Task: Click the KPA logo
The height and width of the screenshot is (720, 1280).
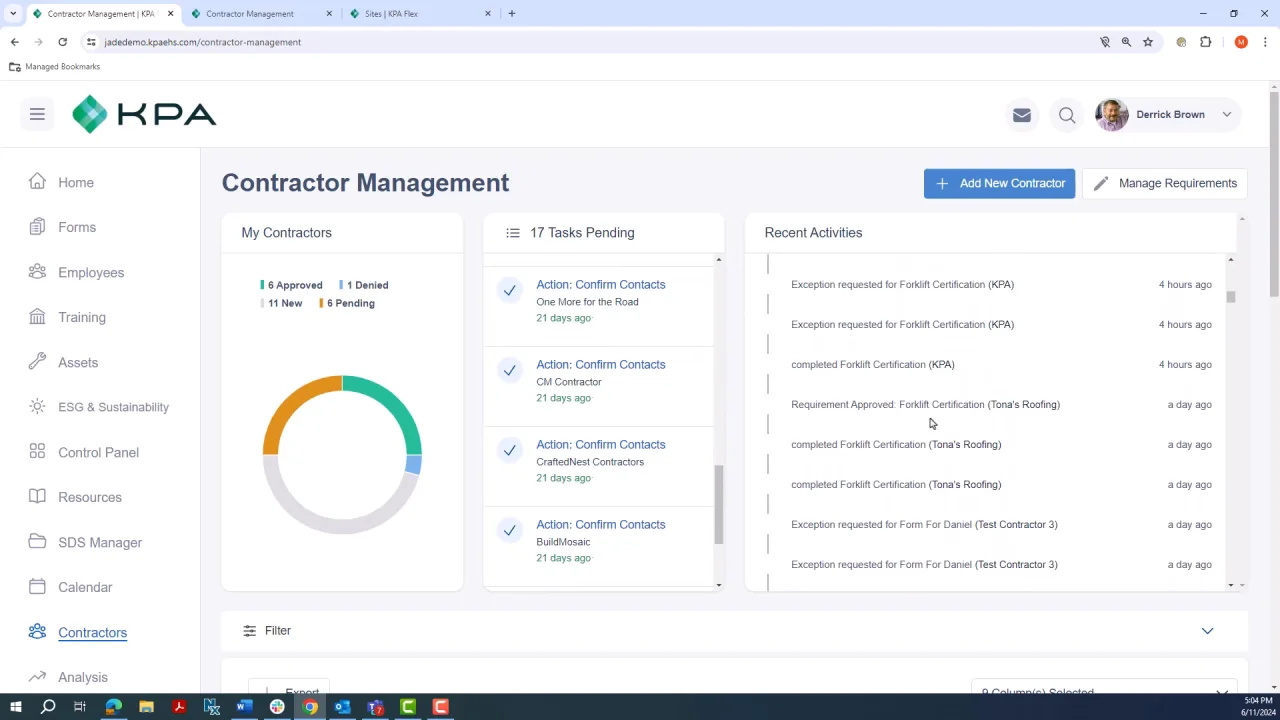Action: (144, 114)
